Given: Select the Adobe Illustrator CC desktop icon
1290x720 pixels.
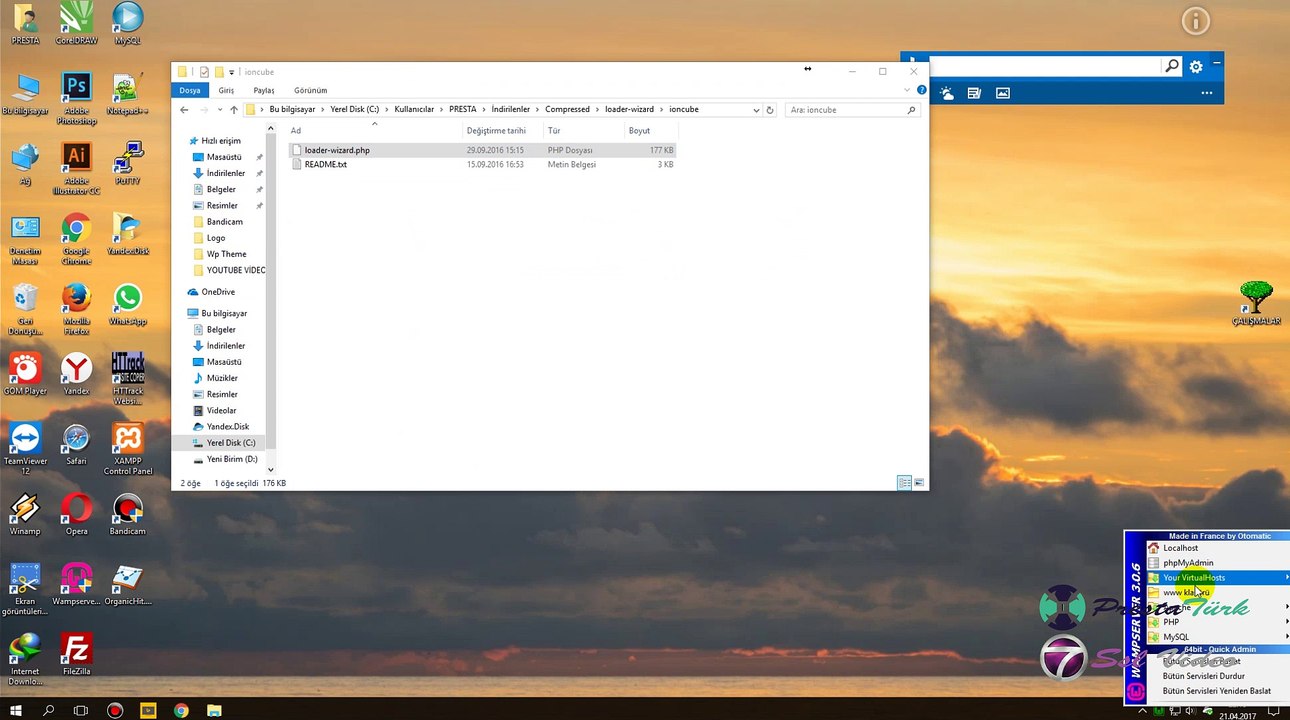Looking at the screenshot, I should (76, 168).
